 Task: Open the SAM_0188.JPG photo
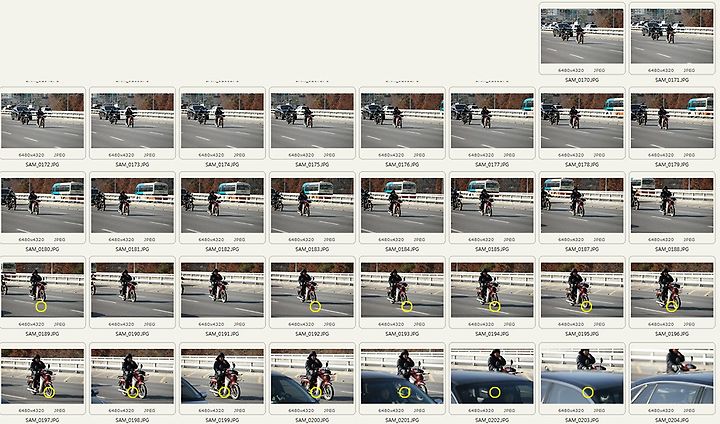[672, 205]
